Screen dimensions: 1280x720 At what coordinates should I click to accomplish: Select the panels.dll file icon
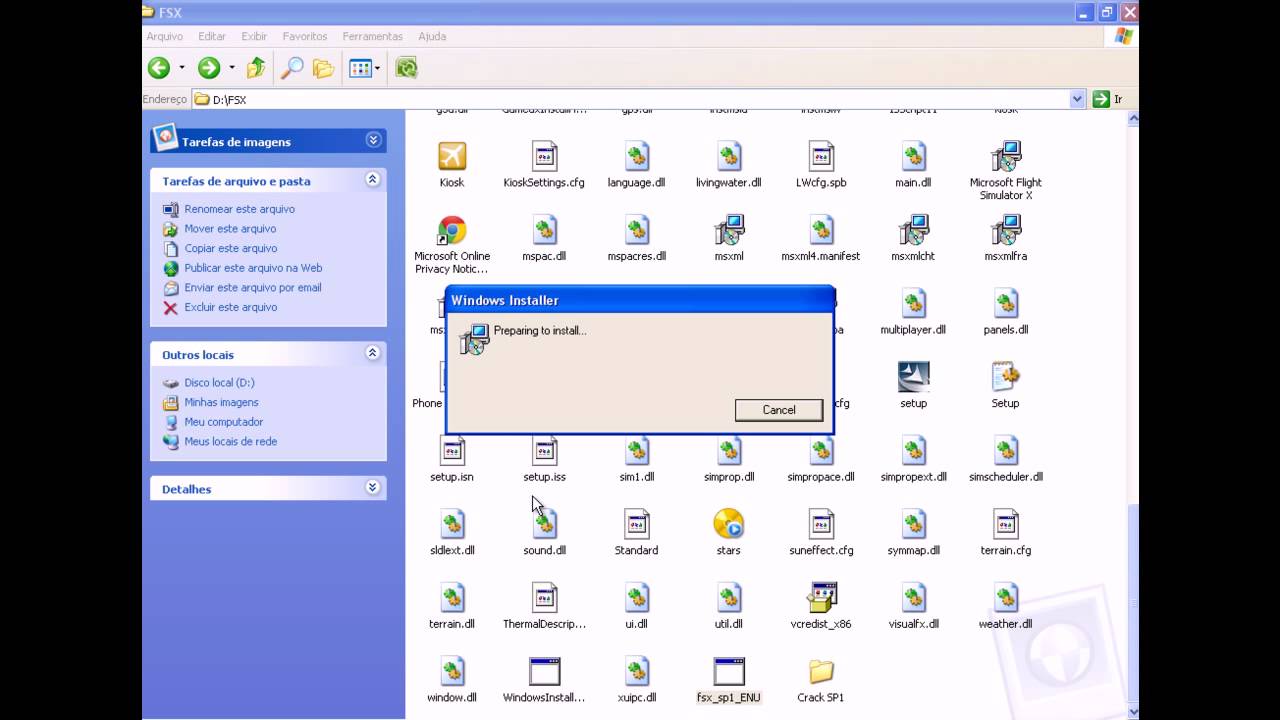click(x=1005, y=303)
